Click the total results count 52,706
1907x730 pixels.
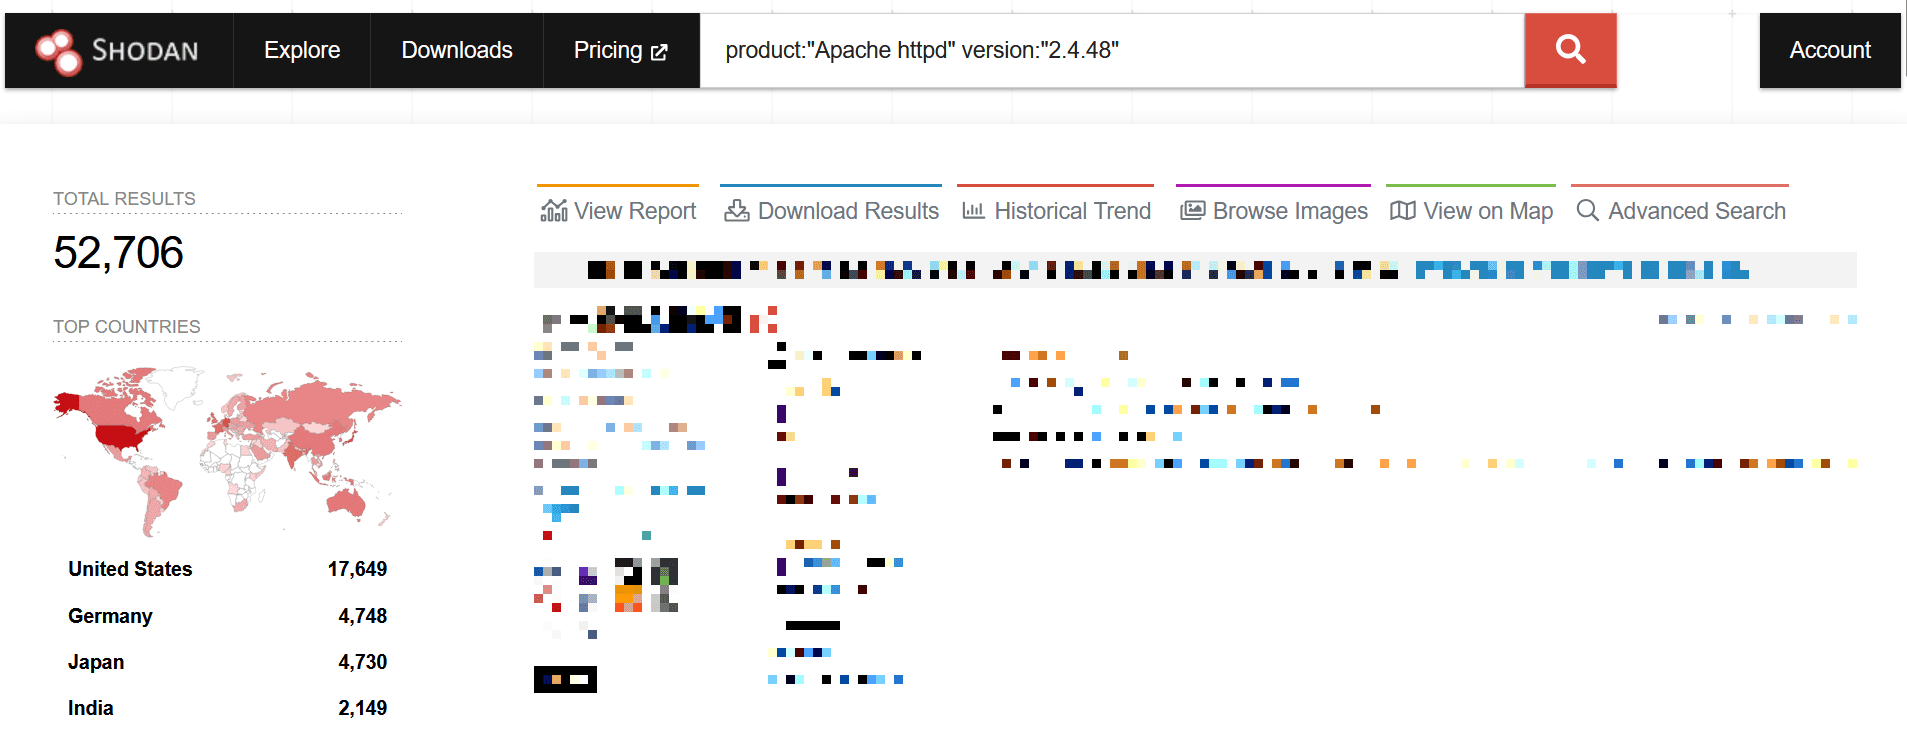click(x=118, y=253)
